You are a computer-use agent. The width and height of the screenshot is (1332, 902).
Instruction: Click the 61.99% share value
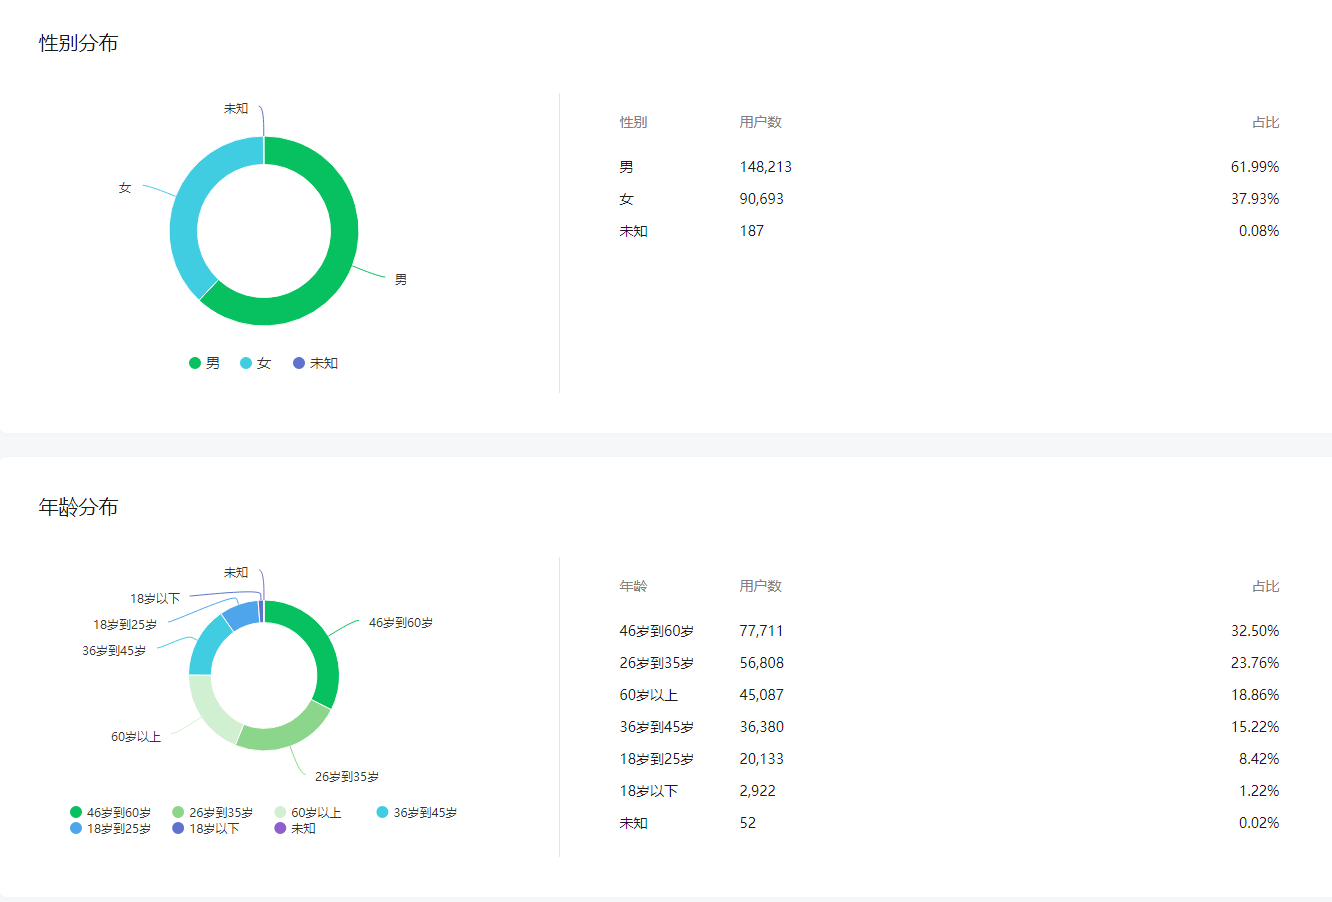click(x=1255, y=167)
